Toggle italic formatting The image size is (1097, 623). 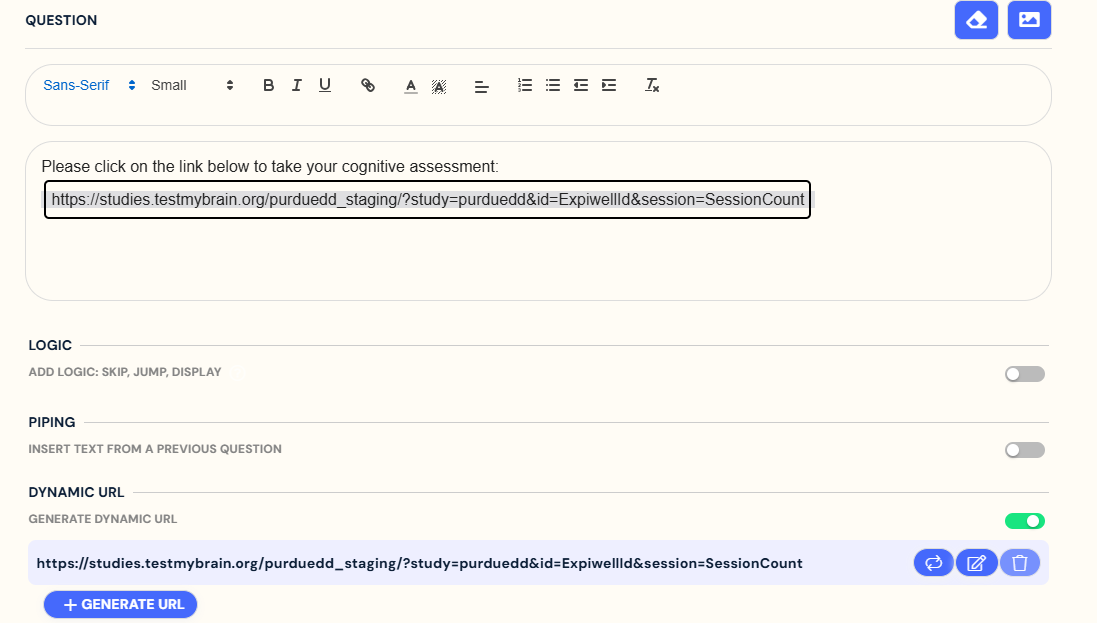tap(297, 85)
